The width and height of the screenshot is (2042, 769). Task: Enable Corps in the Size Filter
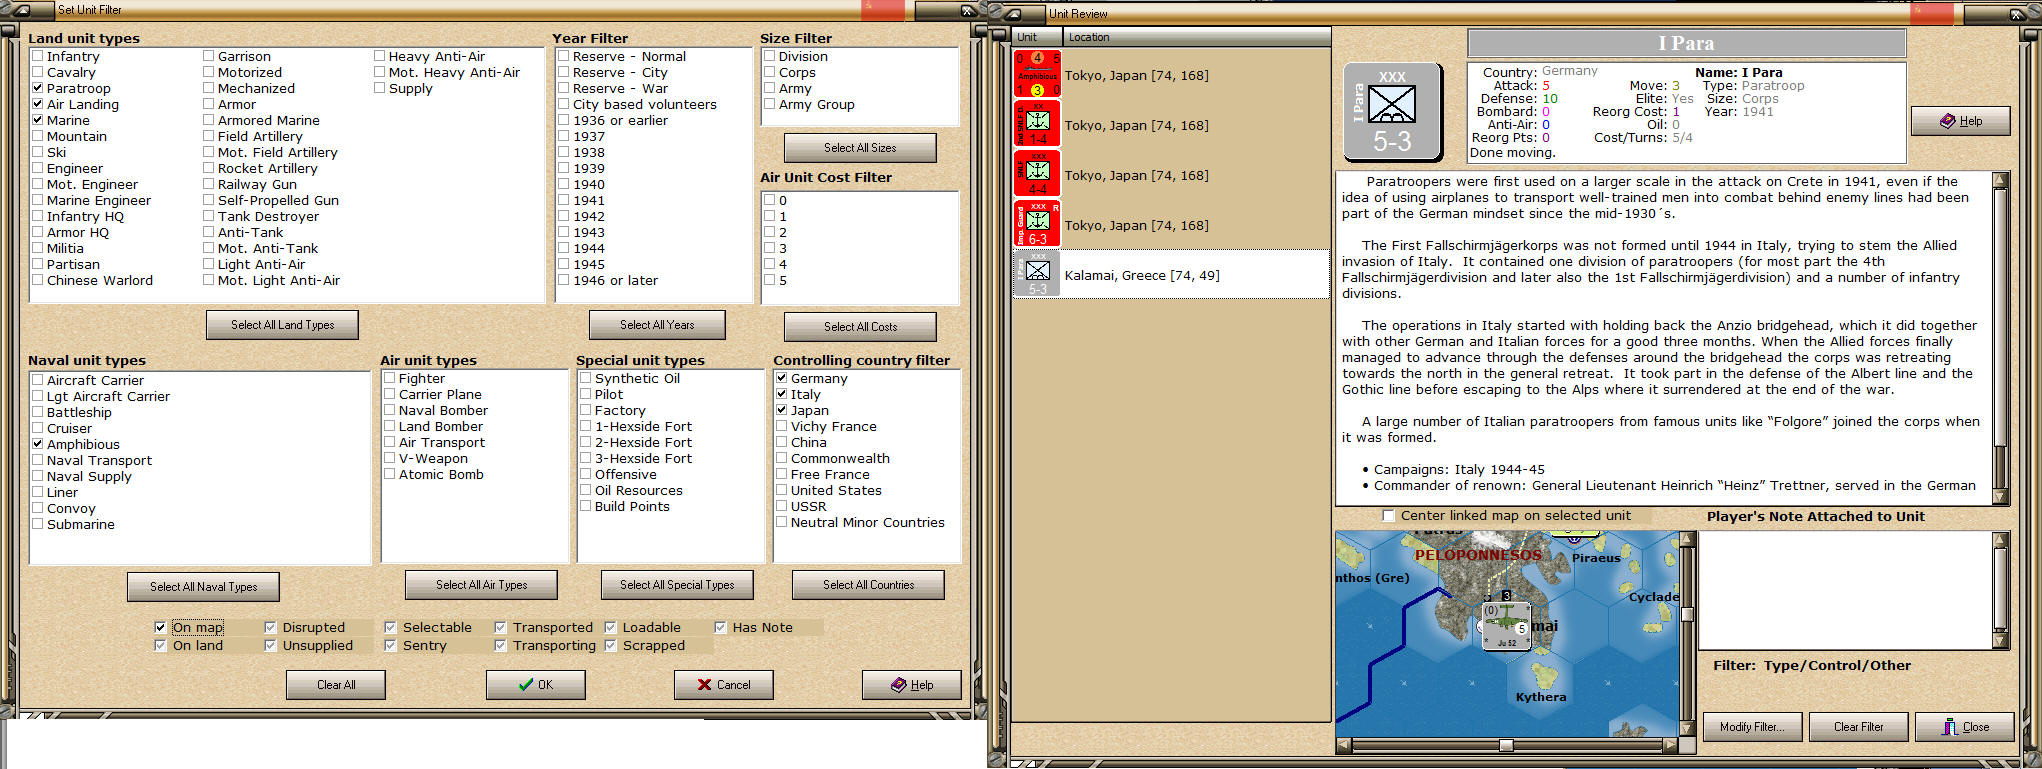(769, 72)
